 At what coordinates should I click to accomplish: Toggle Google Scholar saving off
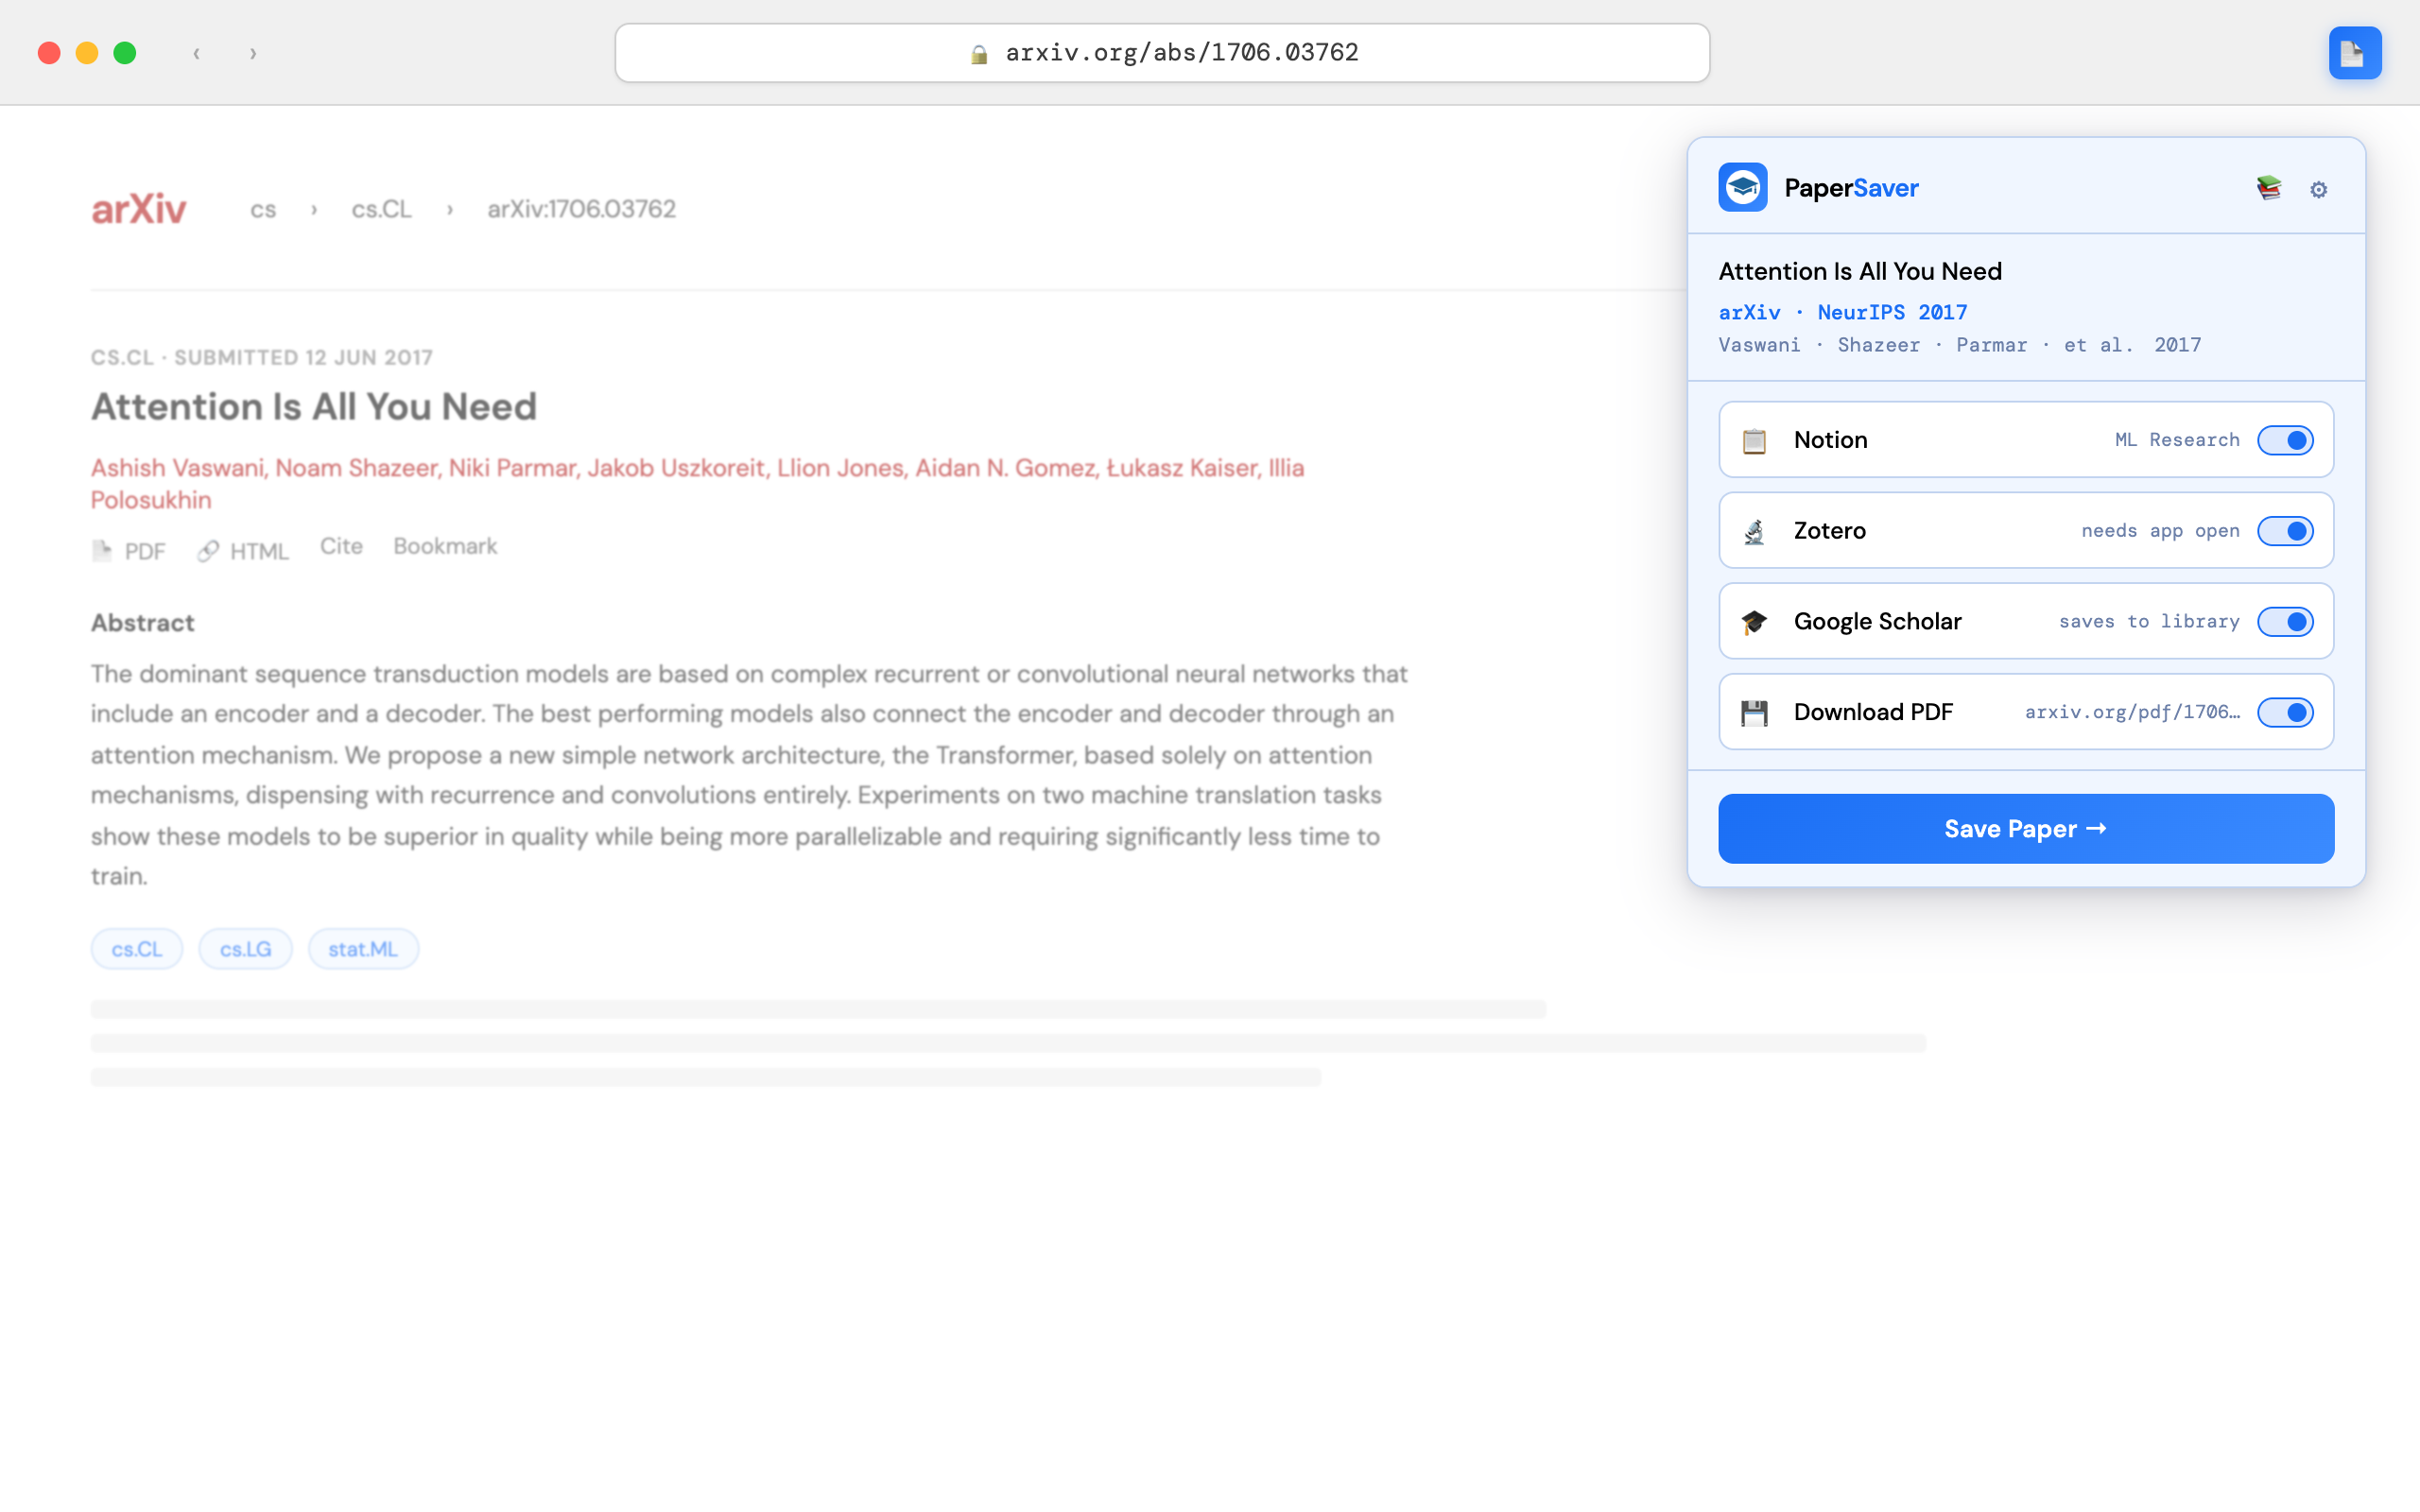(x=2284, y=622)
